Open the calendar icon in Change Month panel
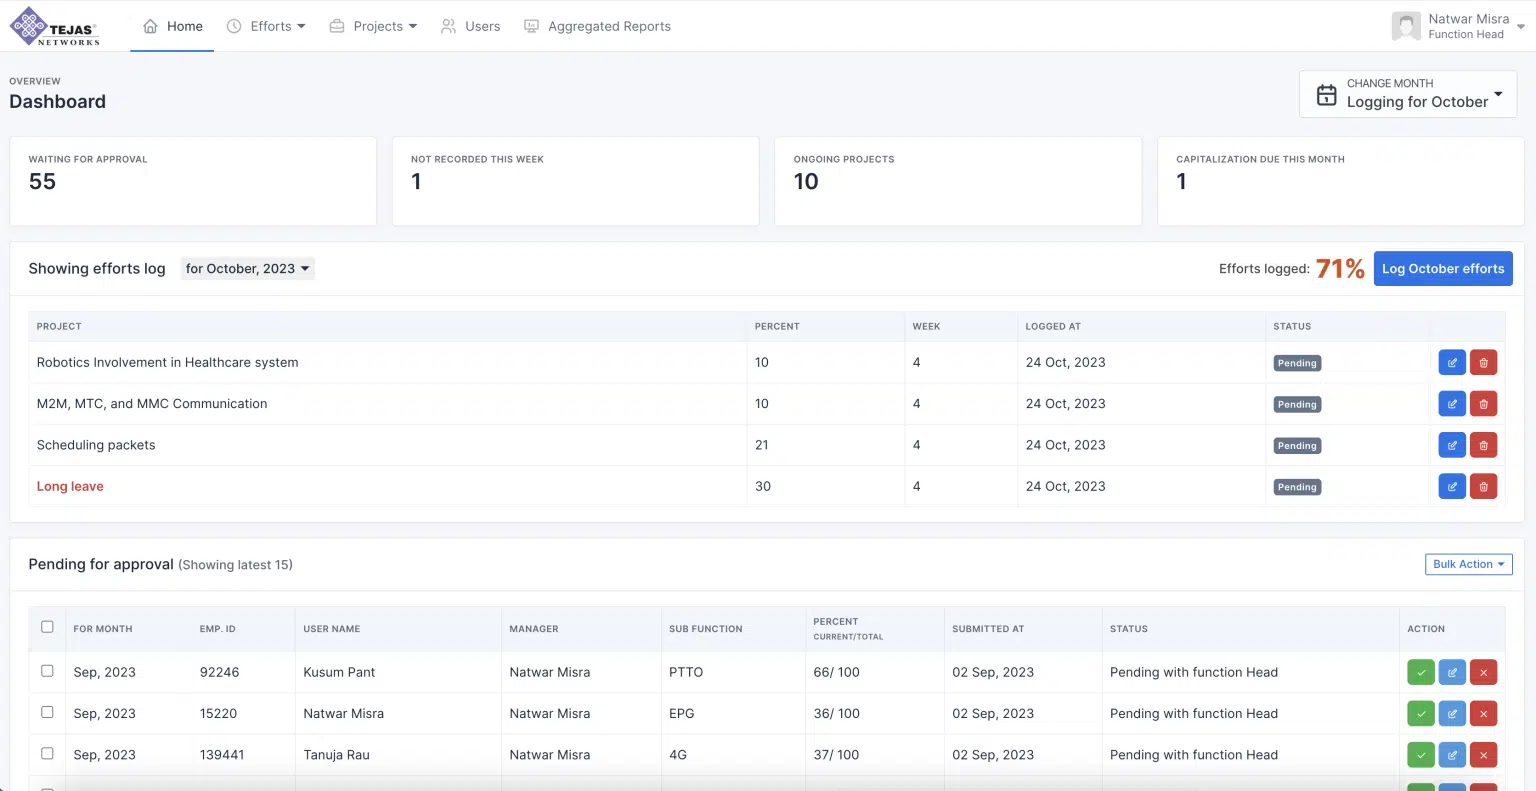Image resolution: width=1536 pixels, height=791 pixels. (1326, 93)
